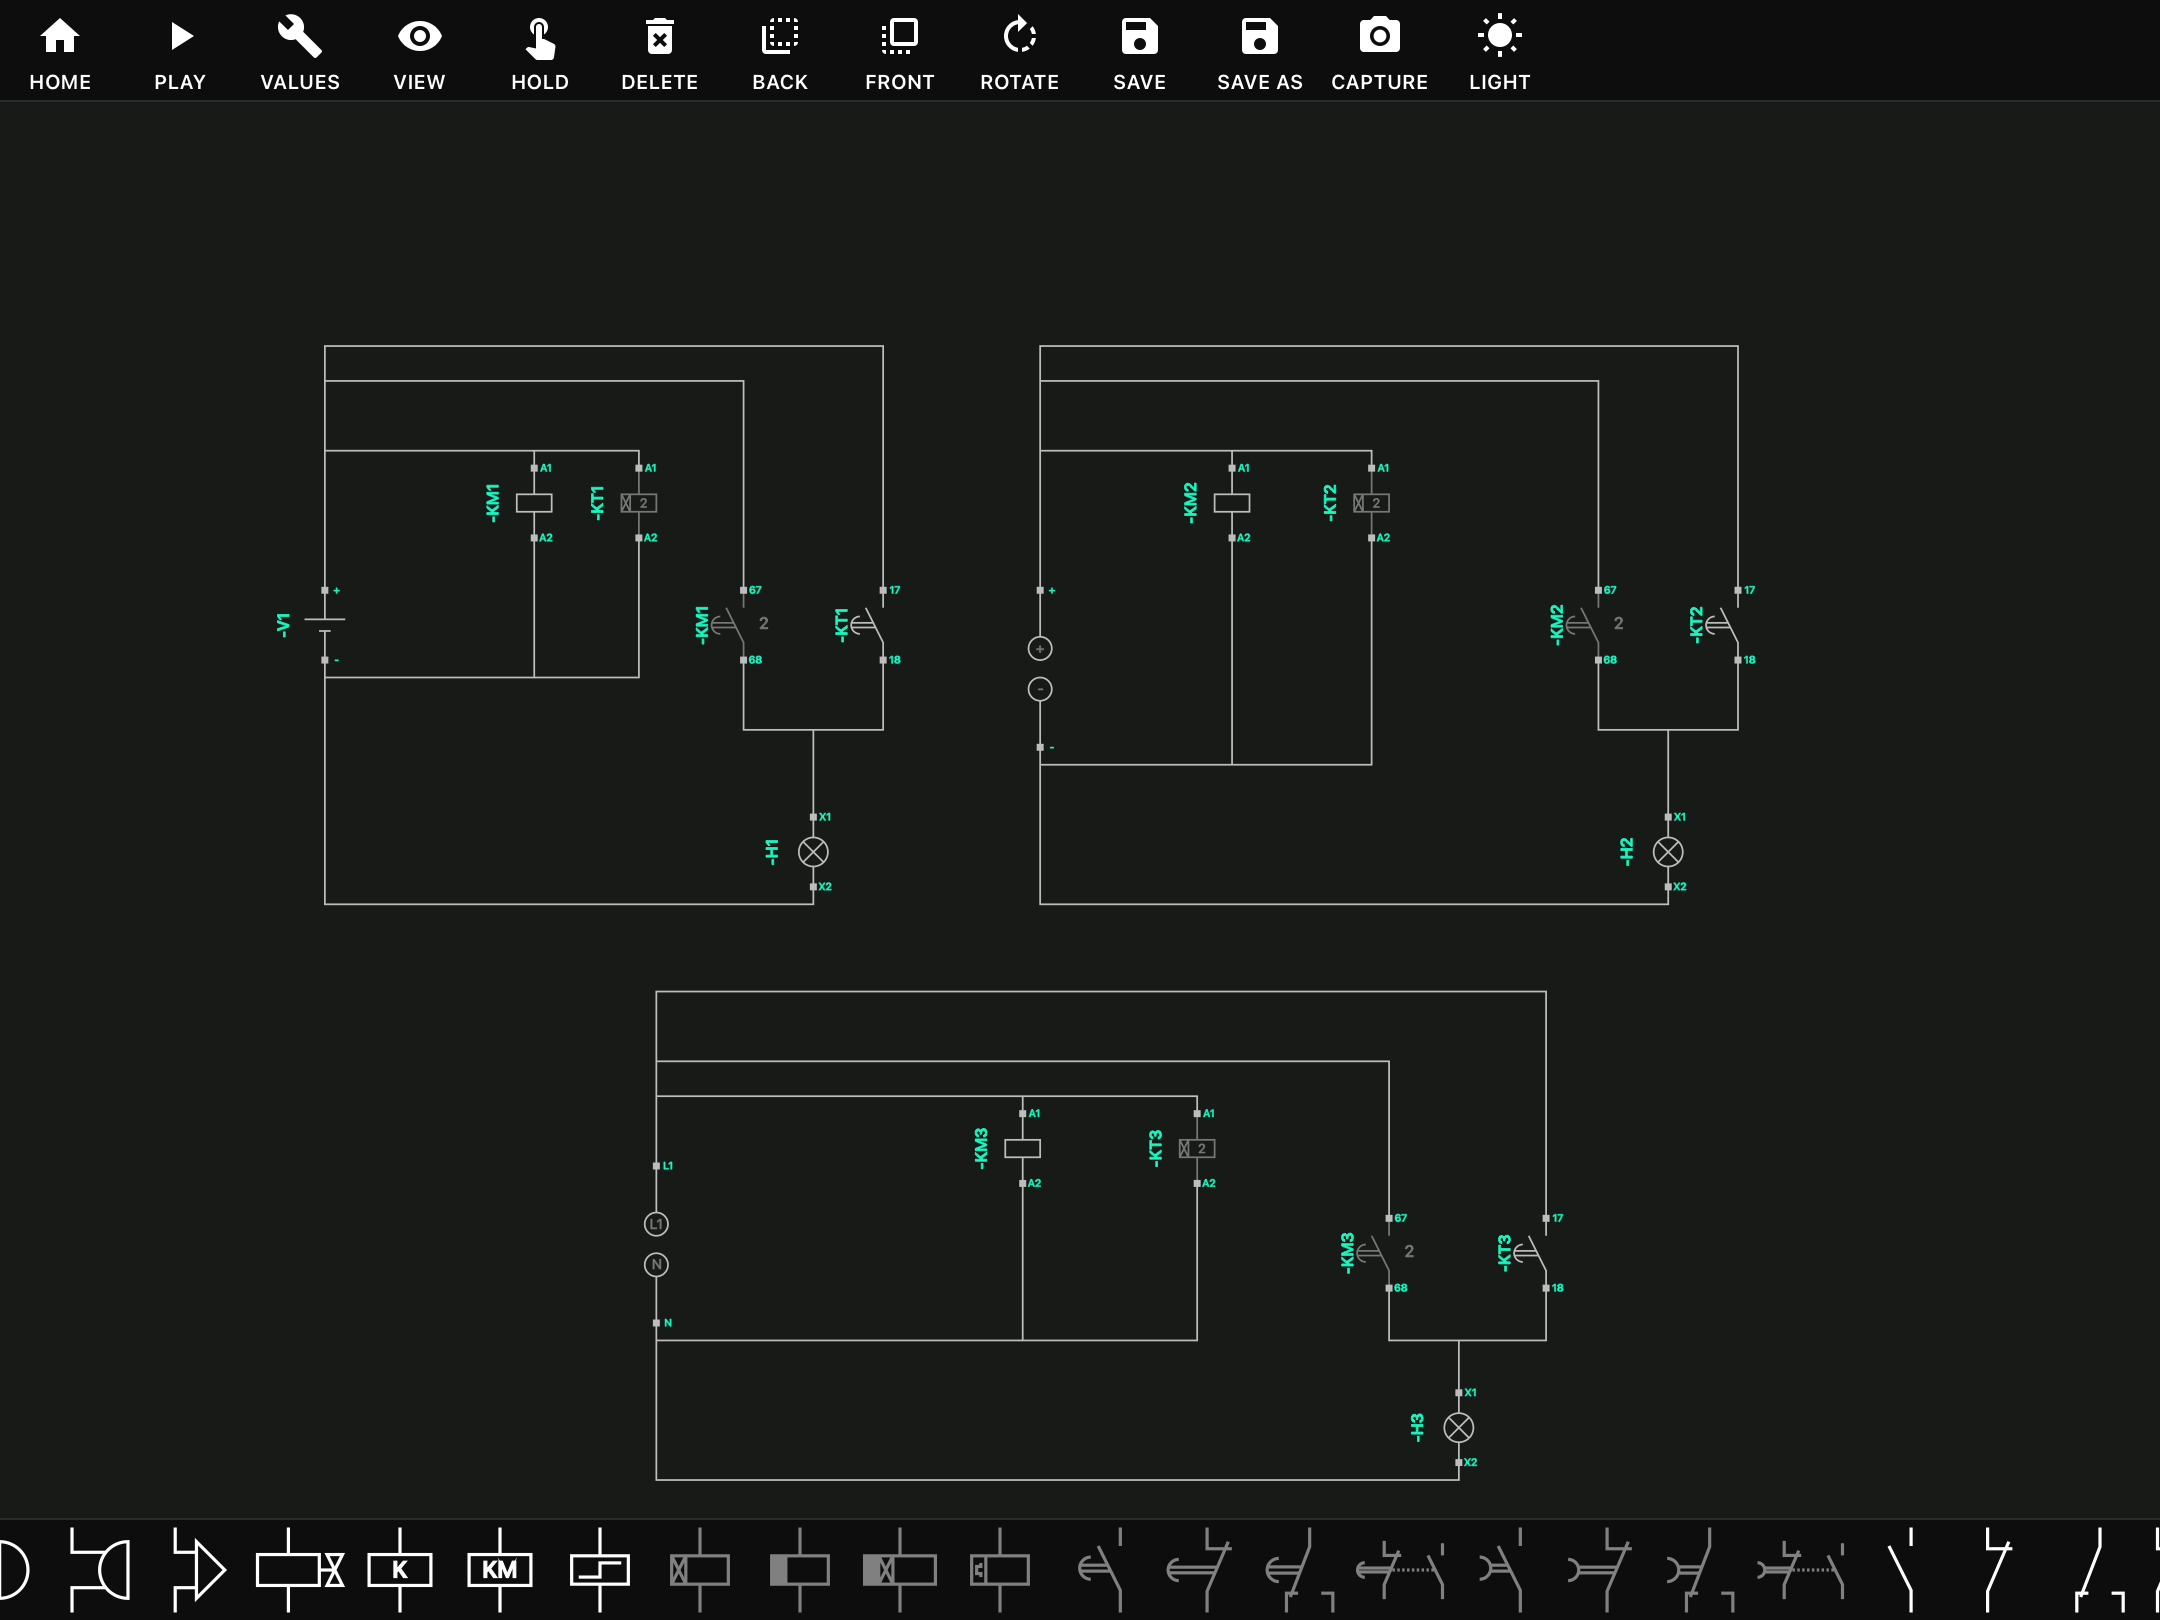Send selection to BACK

pos(780,53)
